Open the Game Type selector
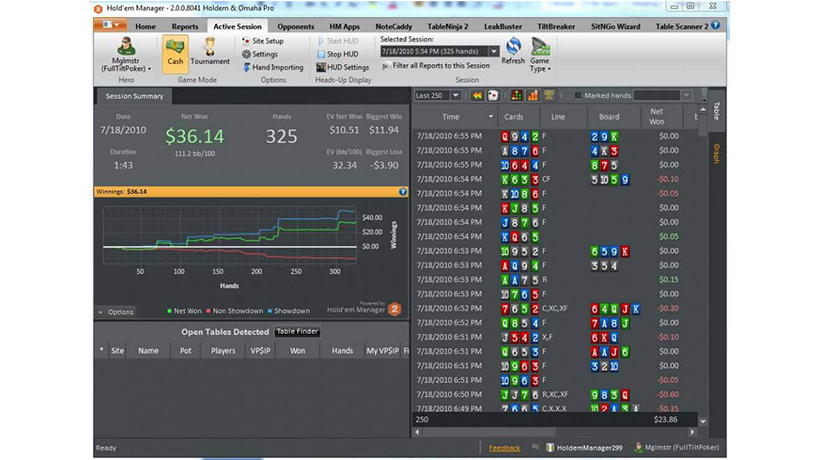Screen dimensions: 820x460 click(540, 55)
